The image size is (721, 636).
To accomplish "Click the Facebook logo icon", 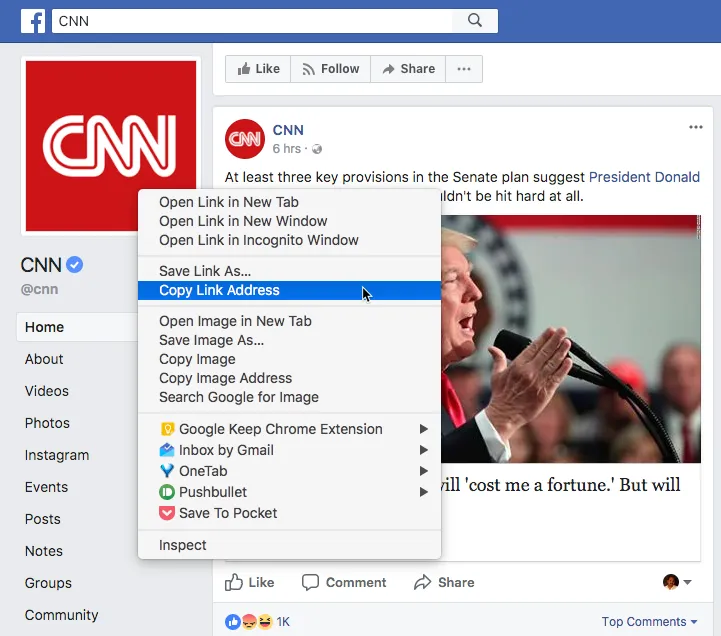I will coord(33,20).
